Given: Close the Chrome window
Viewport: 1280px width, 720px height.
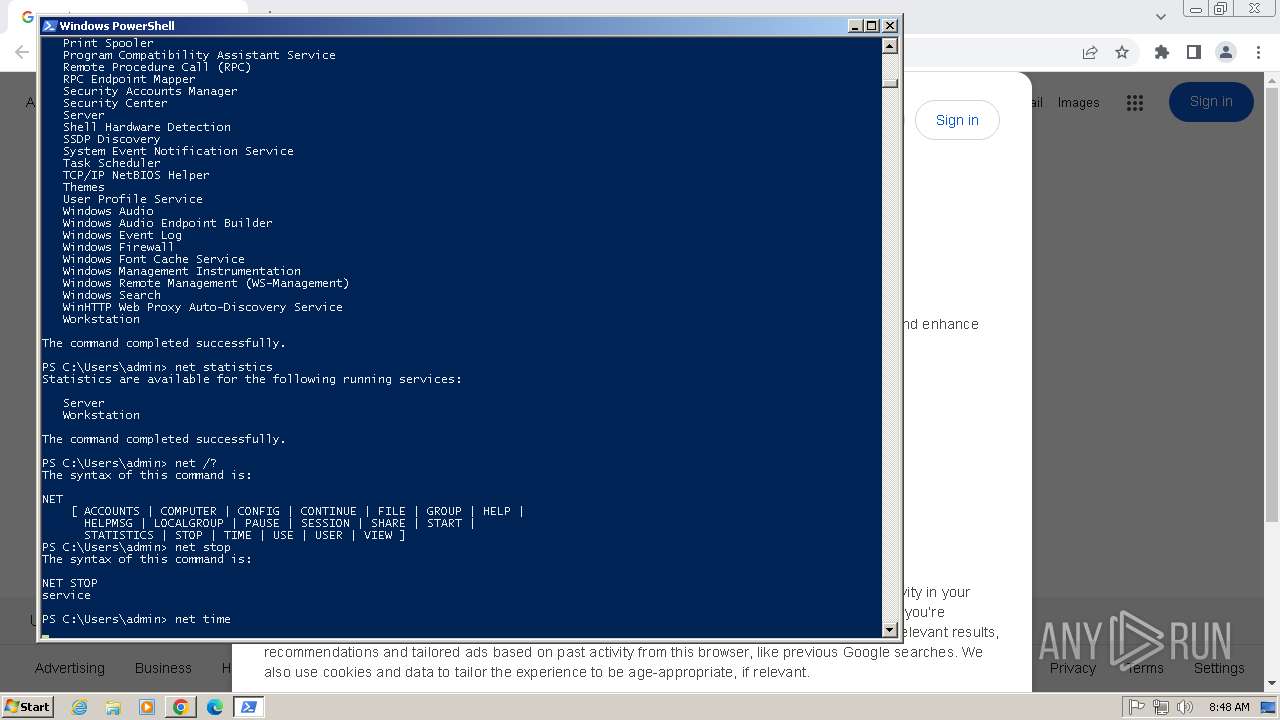Looking at the screenshot, I should coord(1254,9).
